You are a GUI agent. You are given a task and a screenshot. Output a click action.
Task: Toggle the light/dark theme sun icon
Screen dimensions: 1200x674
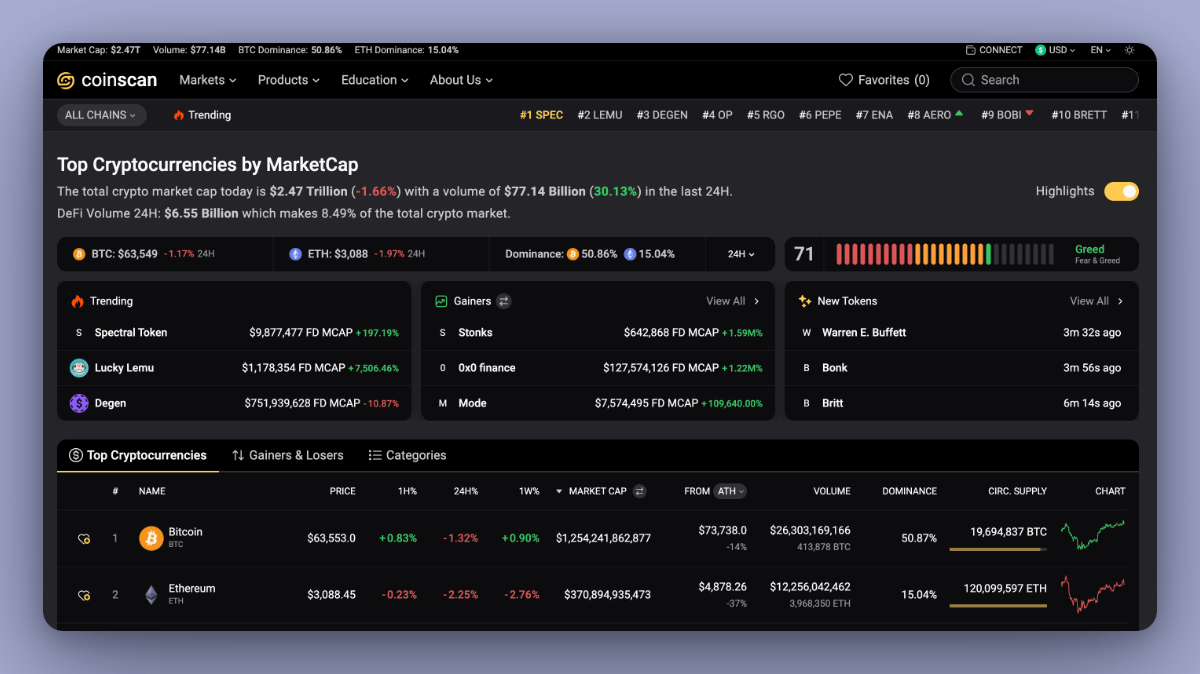coord(1130,50)
